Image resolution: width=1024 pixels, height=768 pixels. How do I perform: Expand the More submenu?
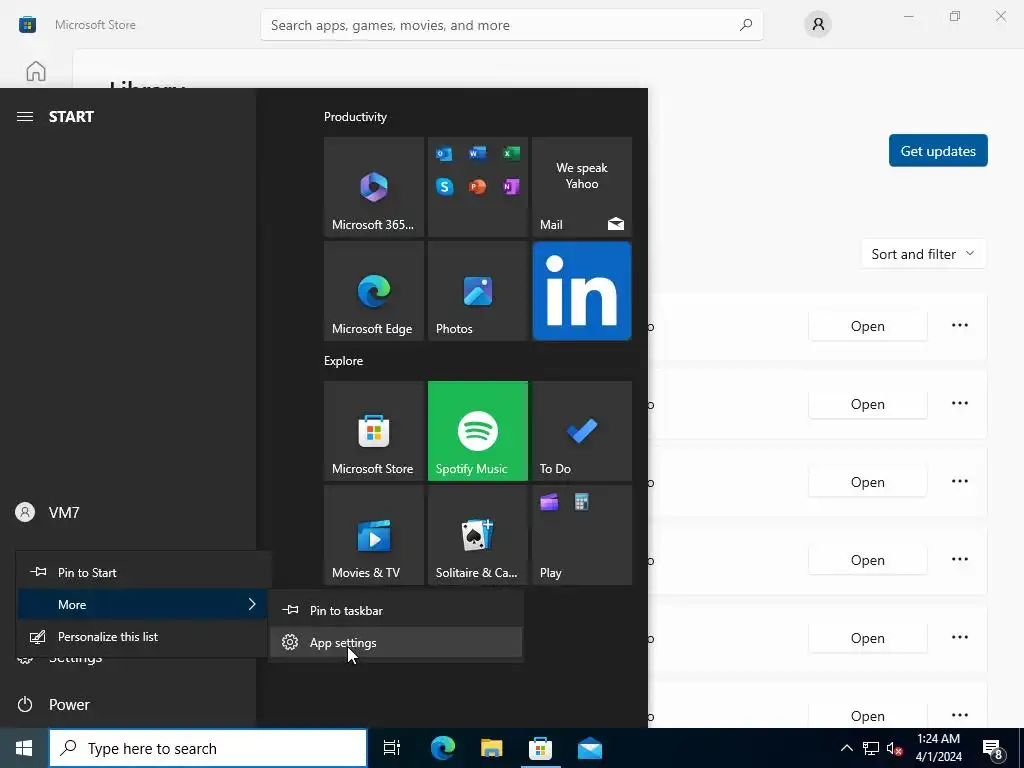[144, 604]
